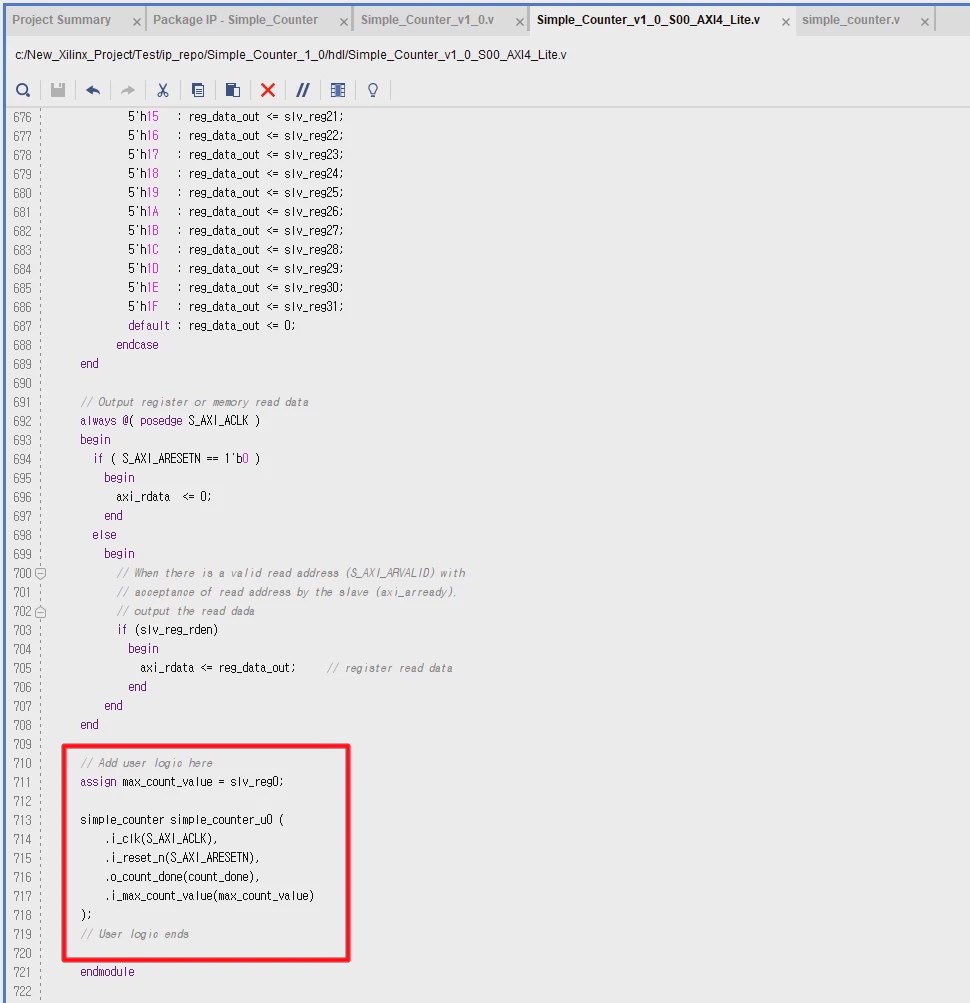Click line number 713 in gutter
This screenshot has width=970, height=1003.
click(22, 820)
